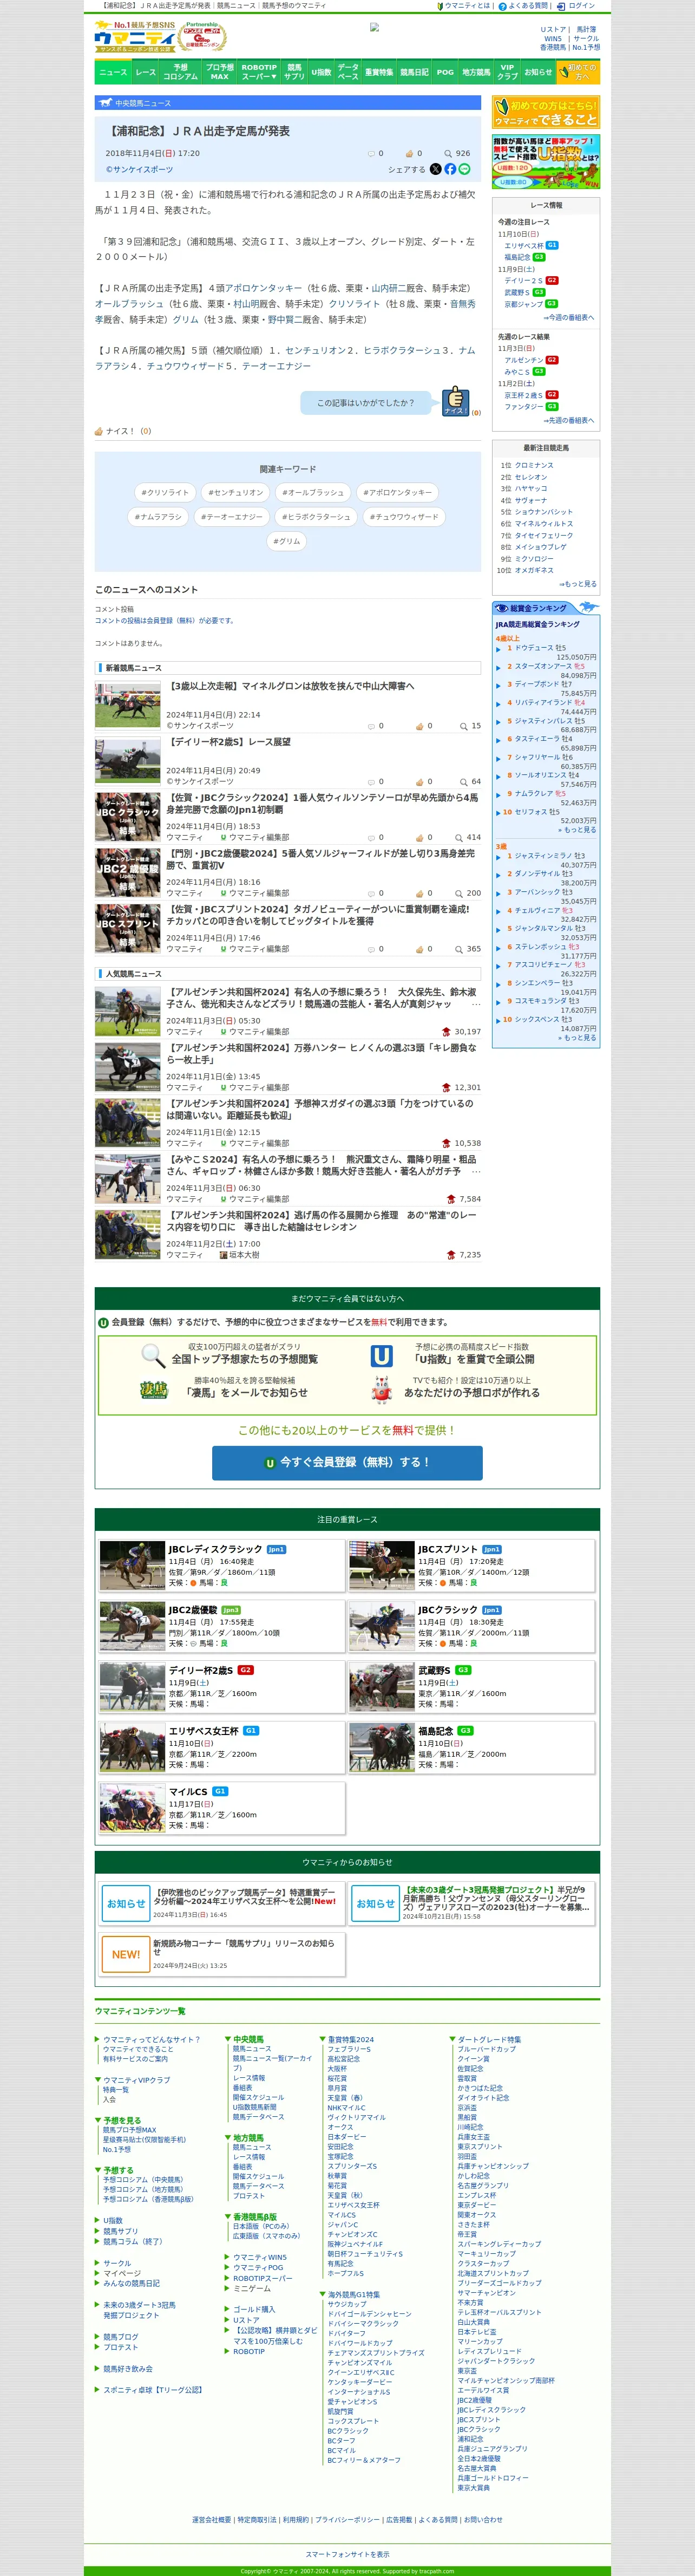The width and height of the screenshot is (695, 2576).
Task: Expand 海外競馬G1特集 section in contents
Action: 322,2295
